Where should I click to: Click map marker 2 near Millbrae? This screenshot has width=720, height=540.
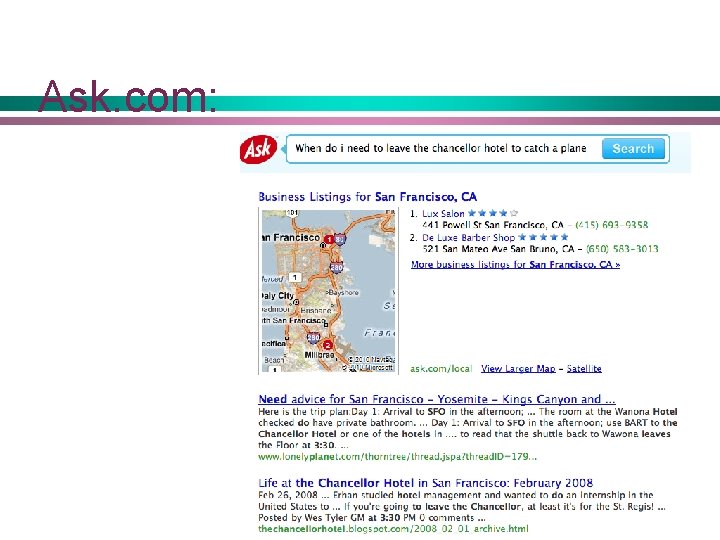[327, 345]
